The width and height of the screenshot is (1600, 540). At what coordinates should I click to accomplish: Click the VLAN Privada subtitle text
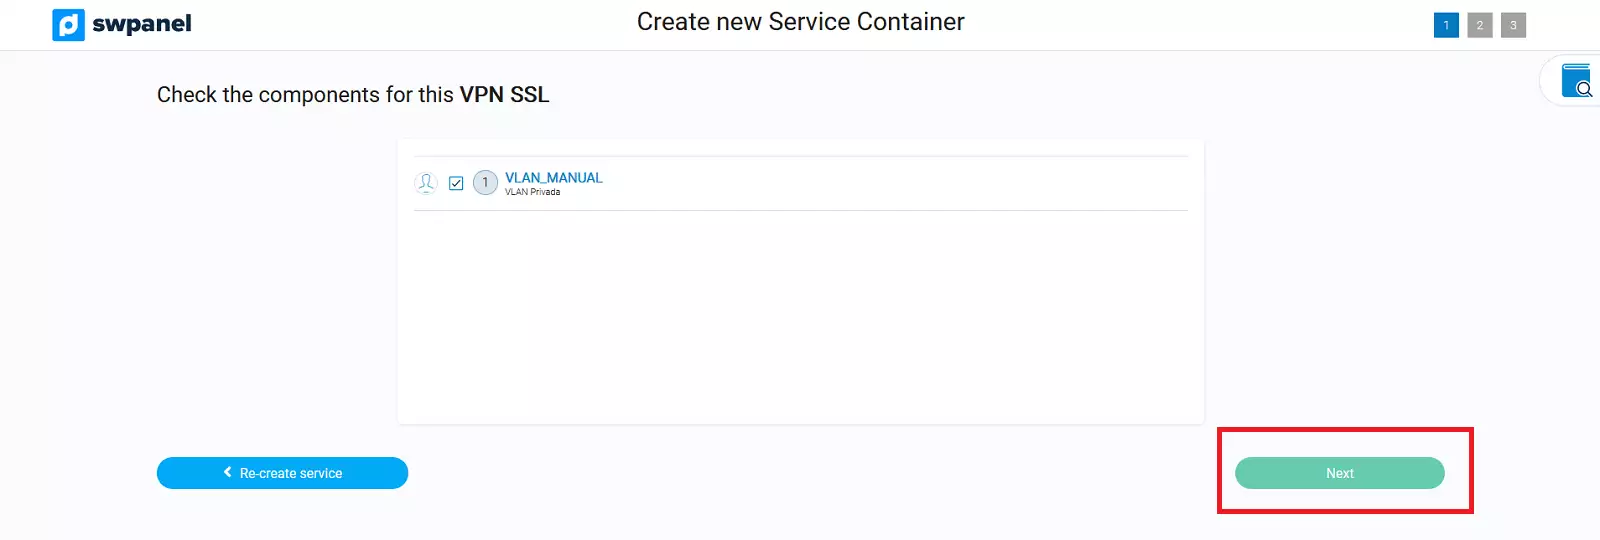pos(532,192)
